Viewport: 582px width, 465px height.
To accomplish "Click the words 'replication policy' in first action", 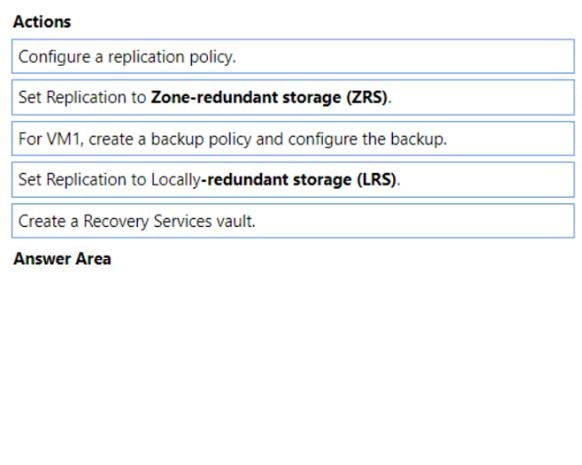I will point(171,57).
